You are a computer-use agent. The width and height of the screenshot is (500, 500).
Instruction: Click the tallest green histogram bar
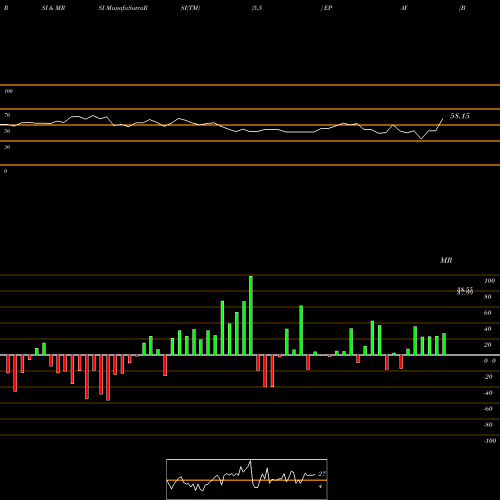pos(251,315)
